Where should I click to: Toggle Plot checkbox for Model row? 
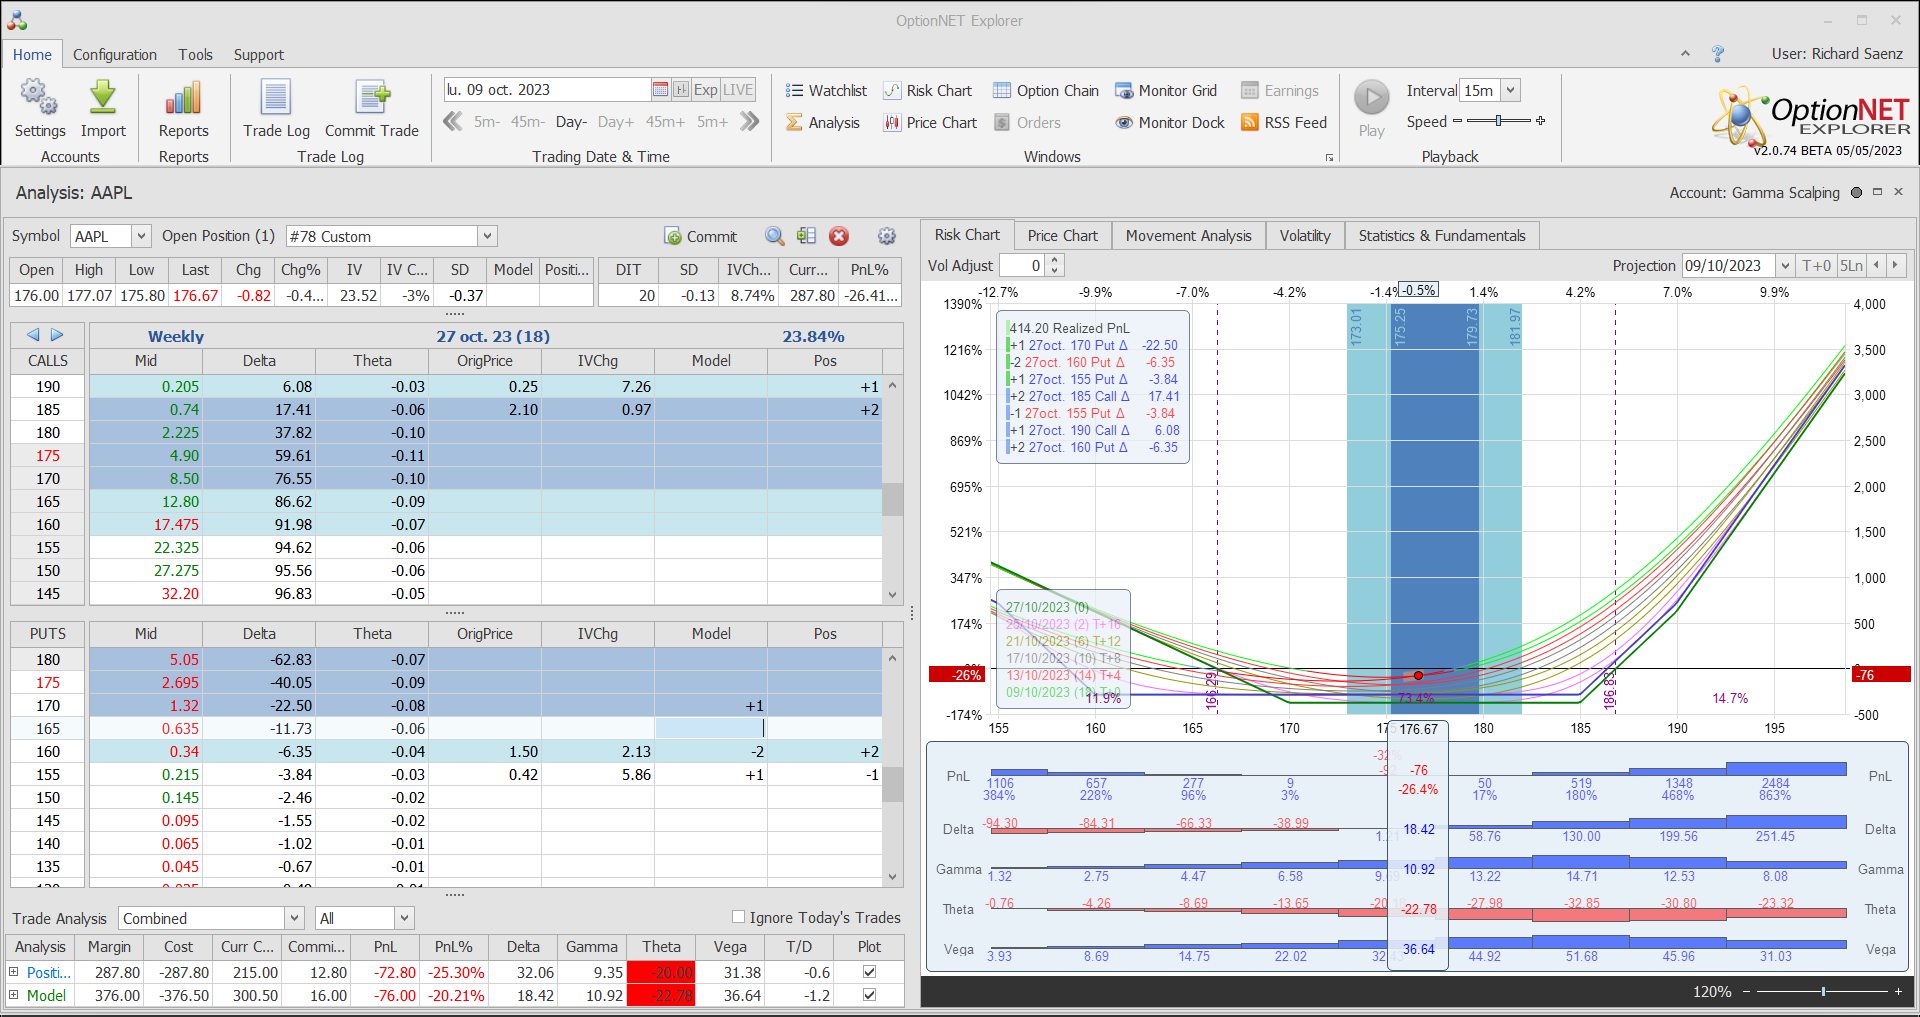pyautogui.click(x=869, y=995)
